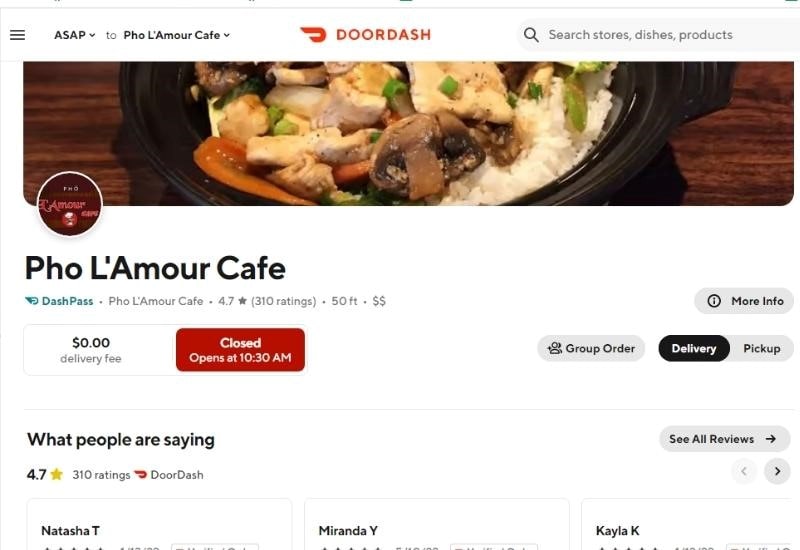Open the hamburger navigation menu
This screenshot has width=800, height=550.
pos(17,35)
